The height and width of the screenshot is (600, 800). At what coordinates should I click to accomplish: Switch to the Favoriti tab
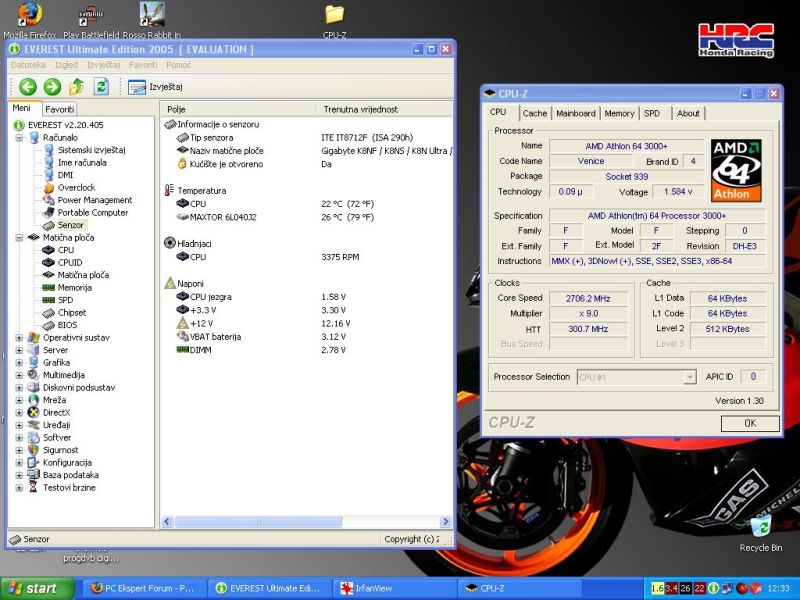click(x=60, y=109)
